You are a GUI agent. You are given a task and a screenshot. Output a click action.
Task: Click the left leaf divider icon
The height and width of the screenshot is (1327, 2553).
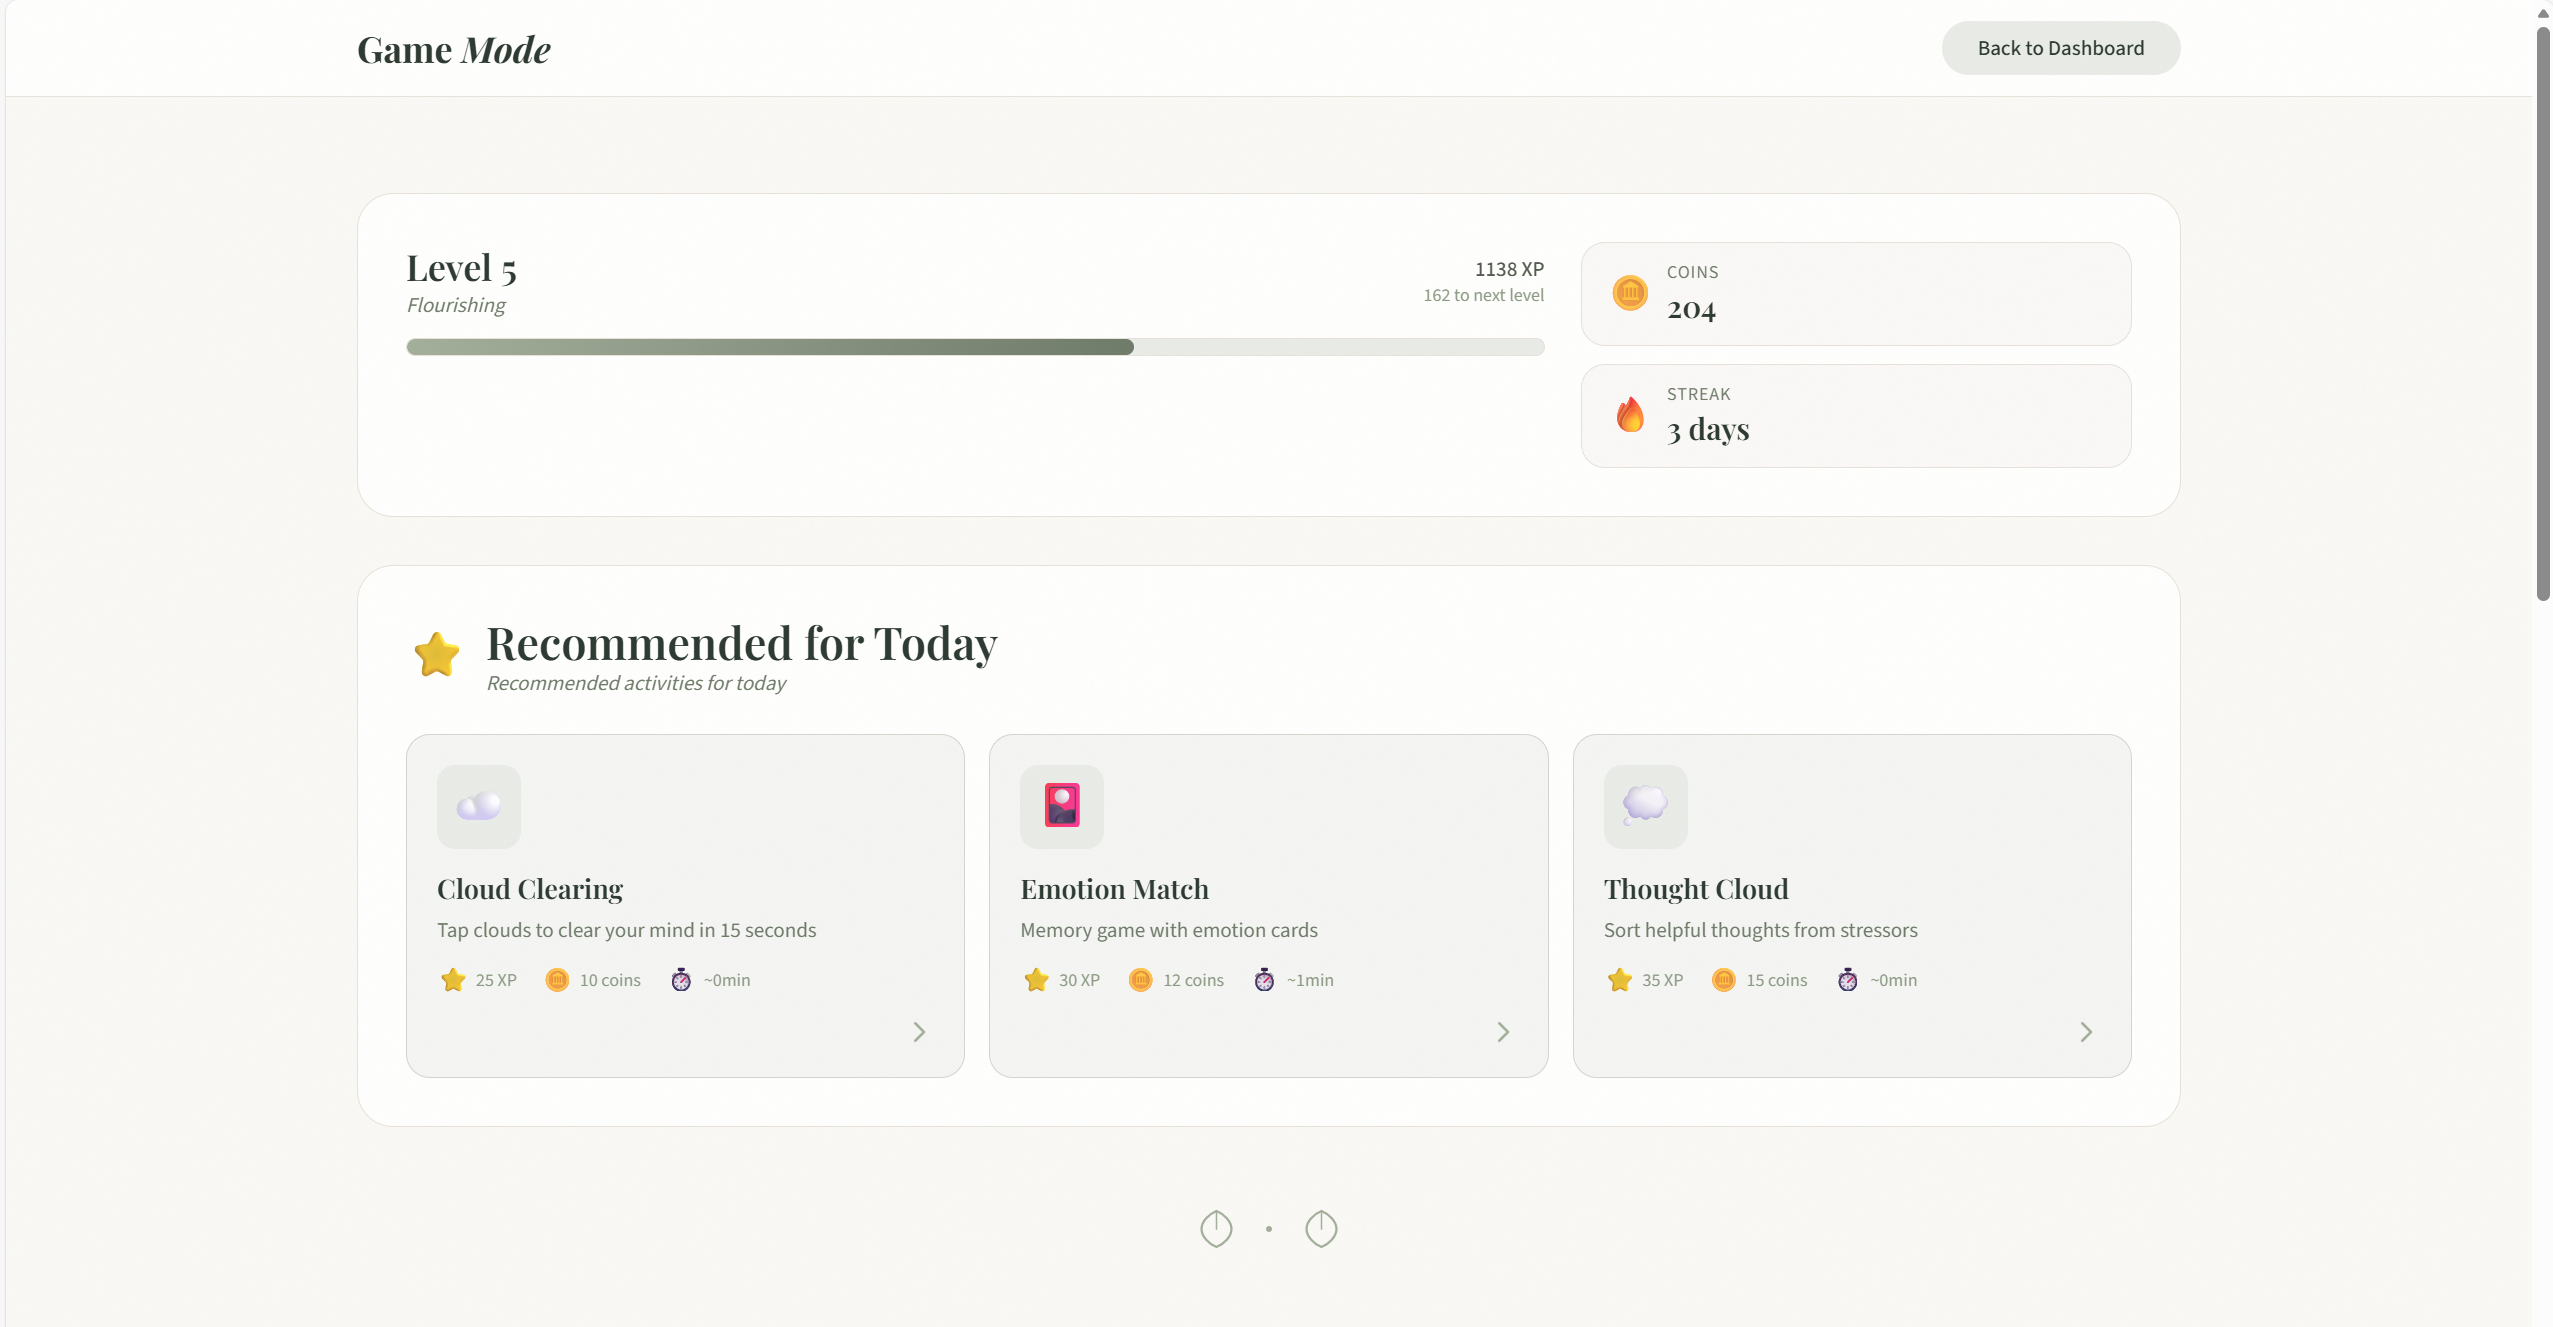coord(1216,1228)
